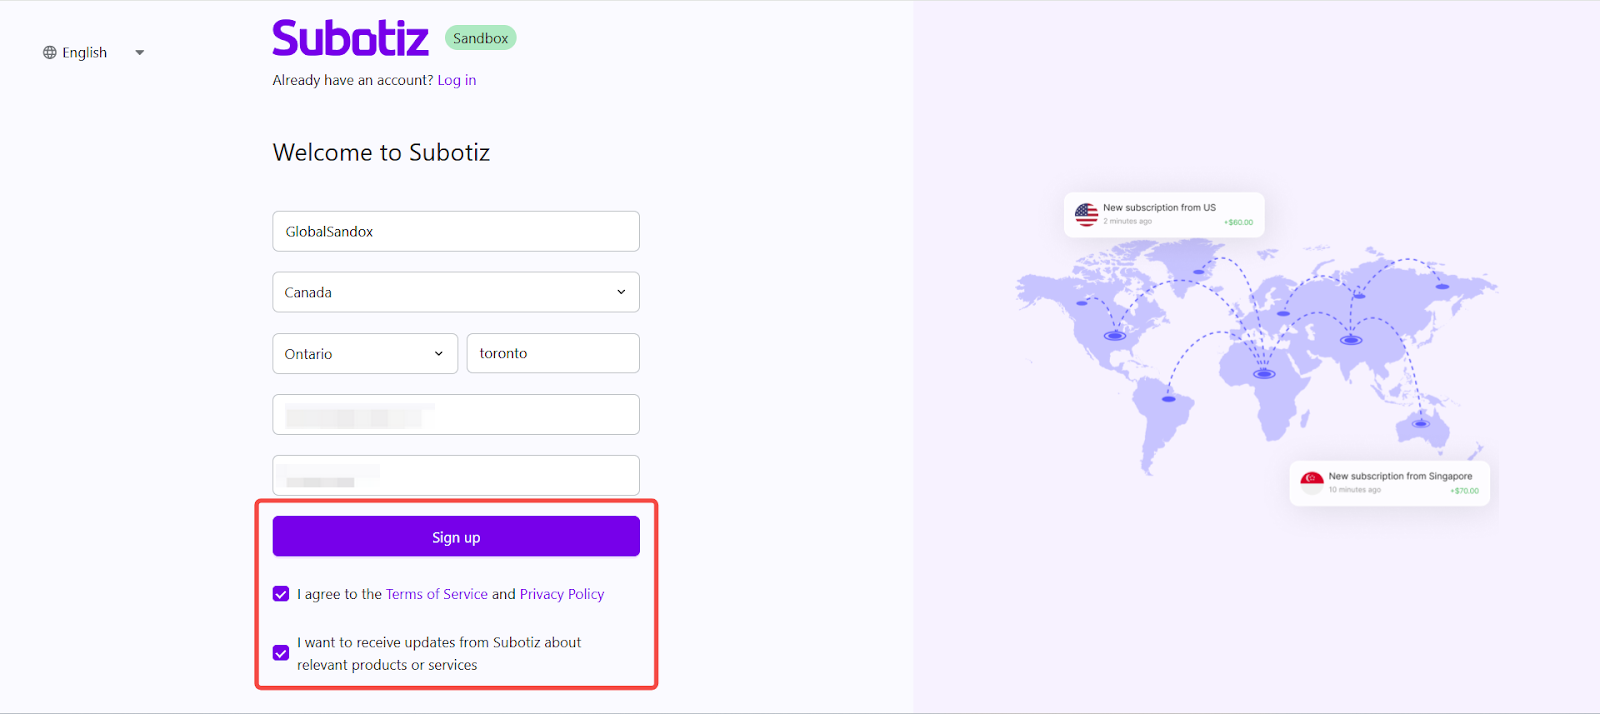Click the globe language icon
The width and height of the screenshot is (1600, 714).
click(50, 53)
